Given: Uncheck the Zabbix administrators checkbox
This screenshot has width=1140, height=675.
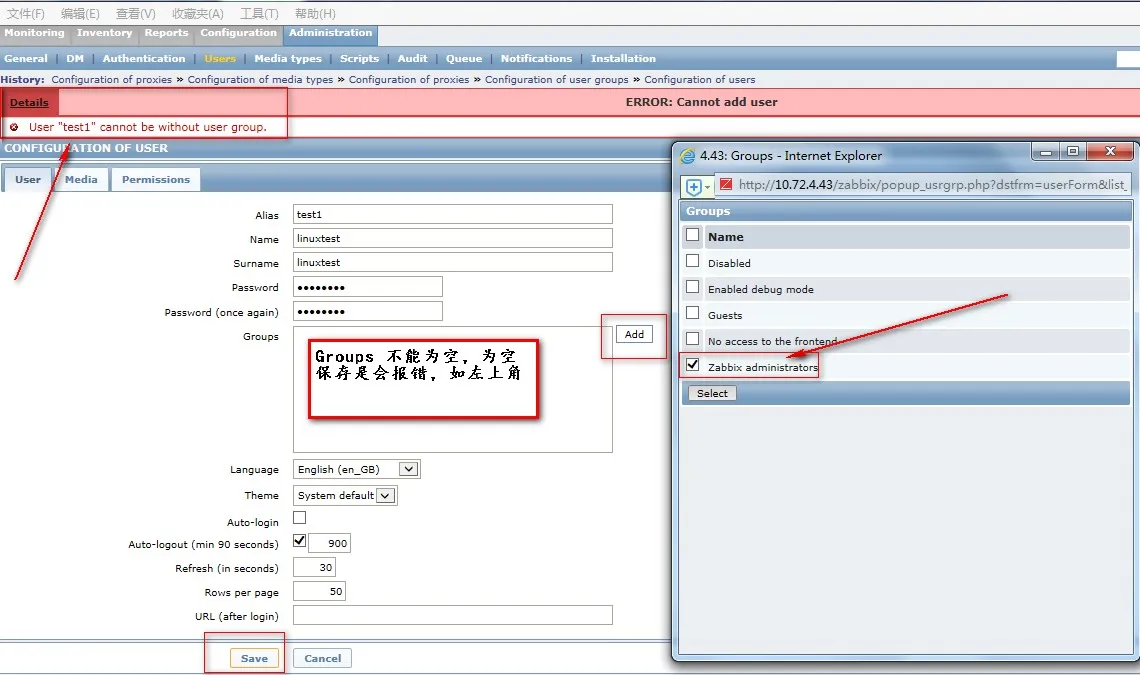Looking at the screenshot, I should point(693,365).
